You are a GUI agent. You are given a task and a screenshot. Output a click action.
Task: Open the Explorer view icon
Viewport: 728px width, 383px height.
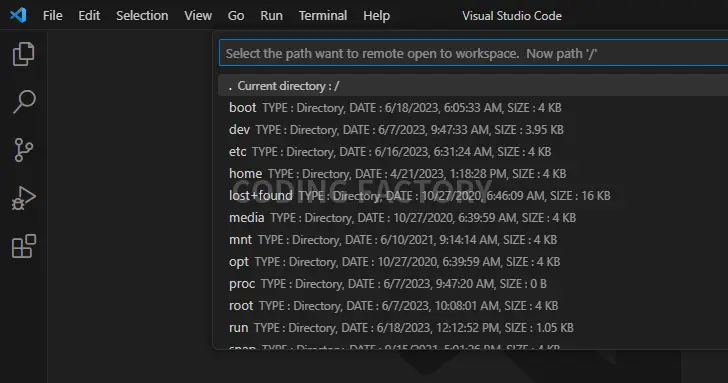[23, 54]
